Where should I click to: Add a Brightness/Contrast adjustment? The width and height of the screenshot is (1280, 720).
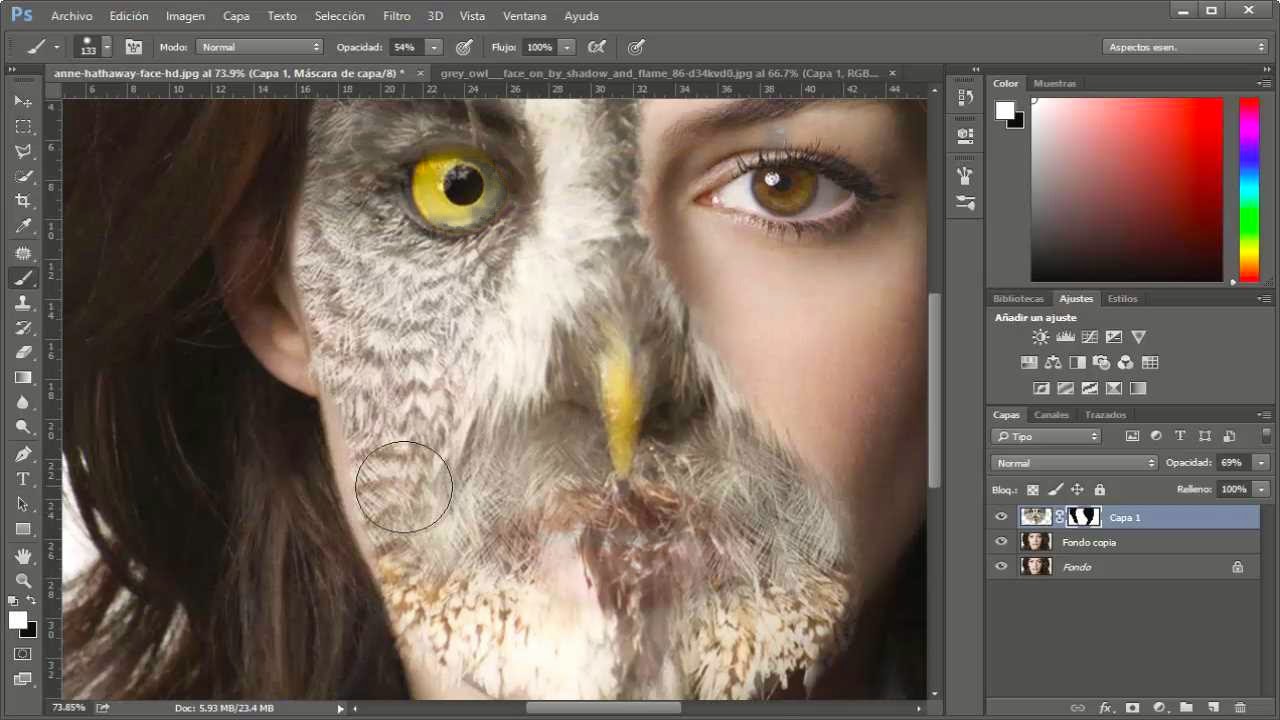(x=1041, y=337)
